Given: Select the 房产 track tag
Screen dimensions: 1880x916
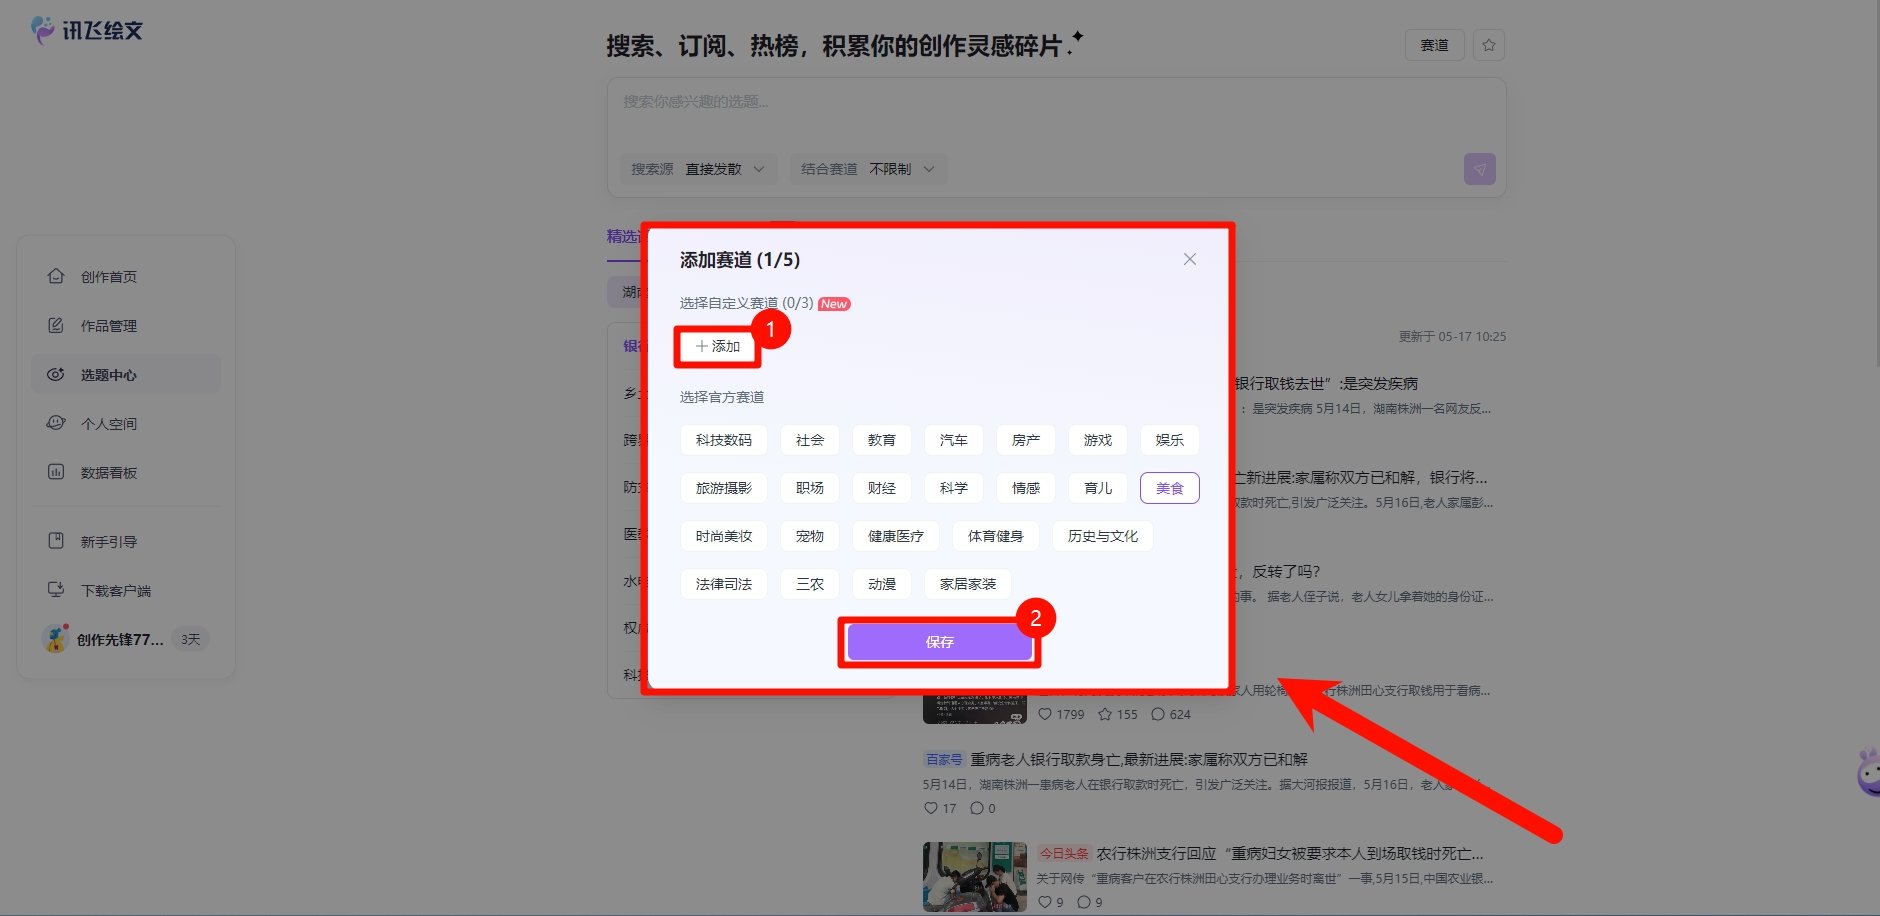Looking at the screenshot, I should coord(1026,440).
